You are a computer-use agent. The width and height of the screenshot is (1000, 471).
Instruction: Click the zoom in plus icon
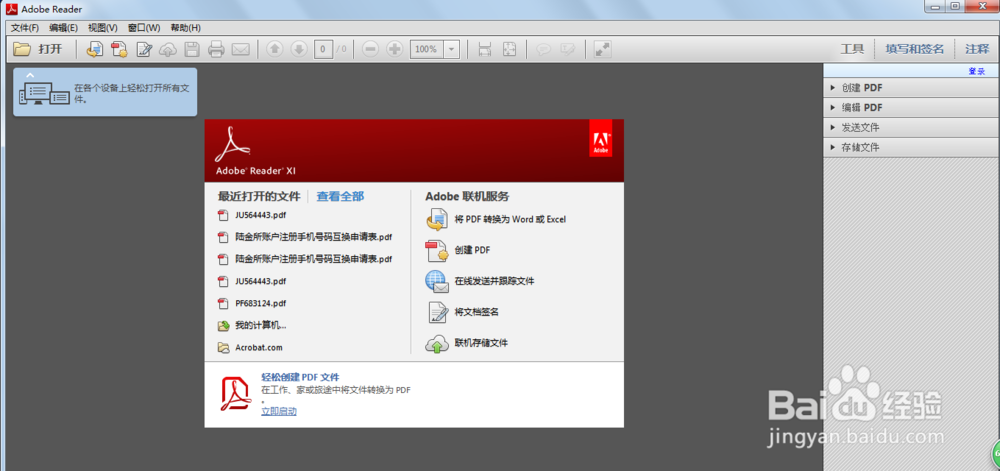[395, 49]
